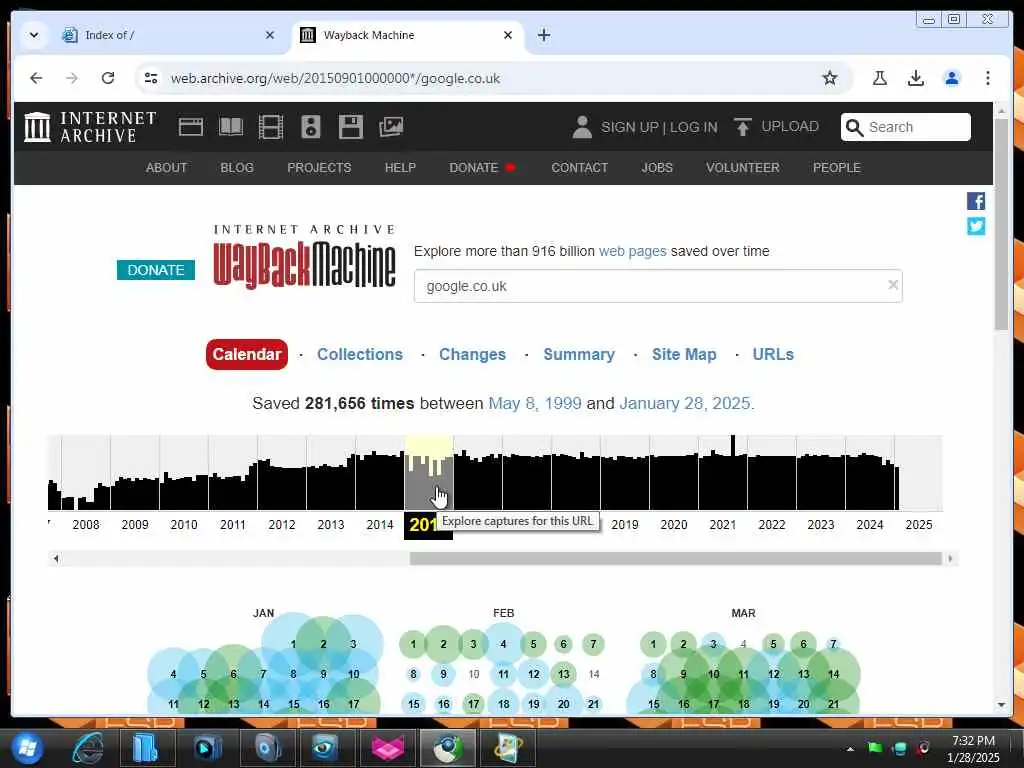
Task: Click the Wayback URL input field
Action: tap(658, 286)
